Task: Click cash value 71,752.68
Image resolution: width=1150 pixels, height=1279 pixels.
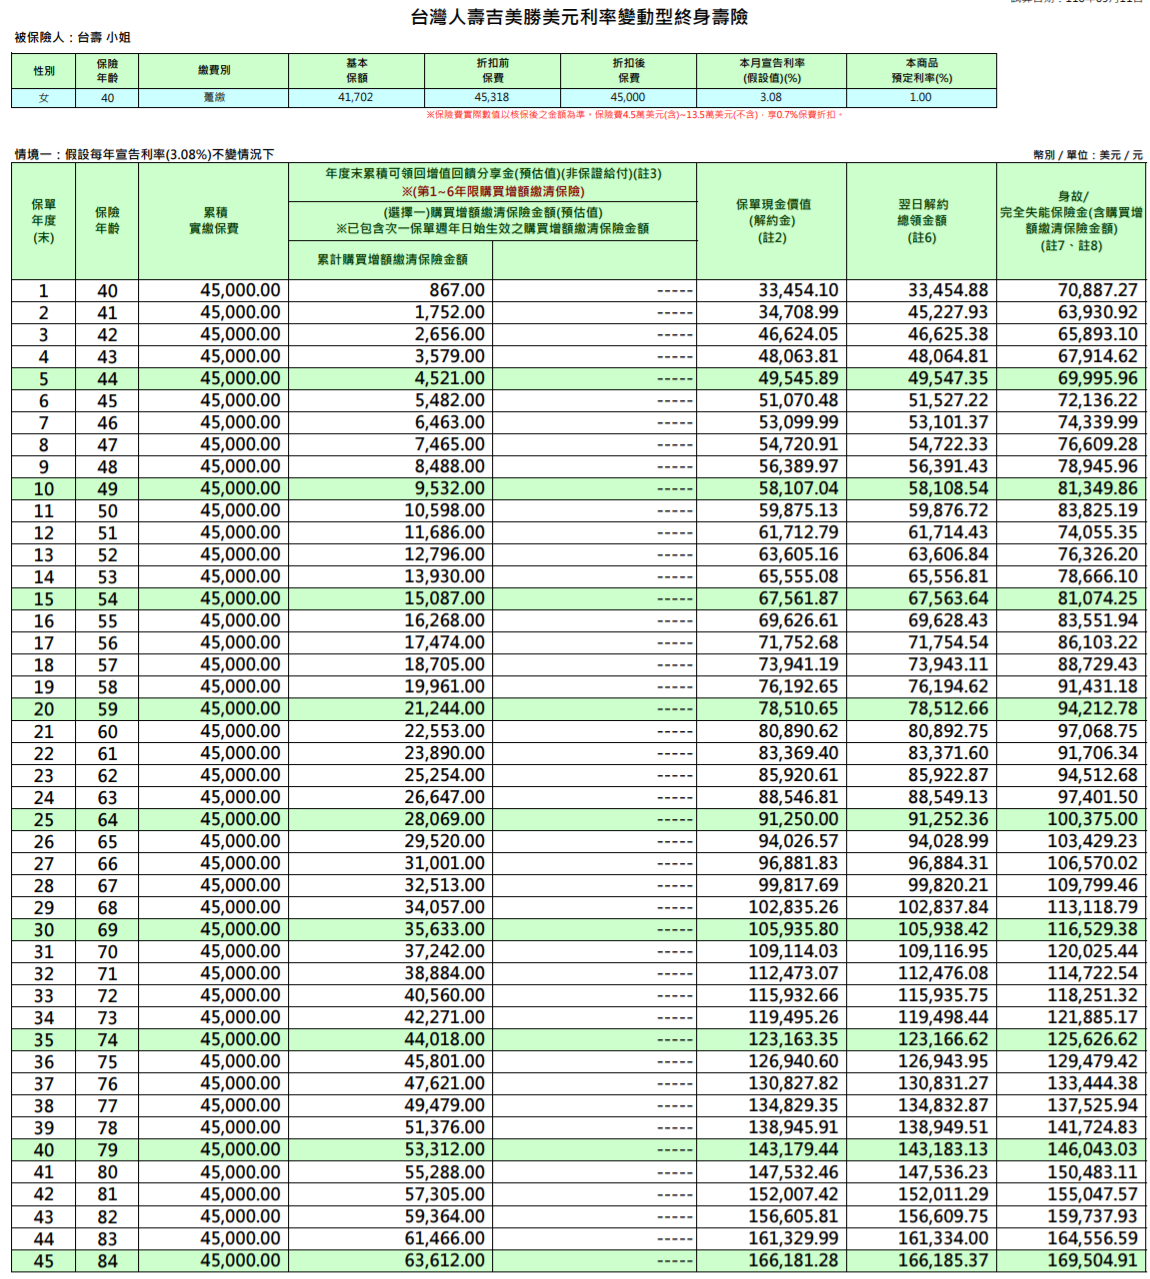Action: (x=798, y=642)
